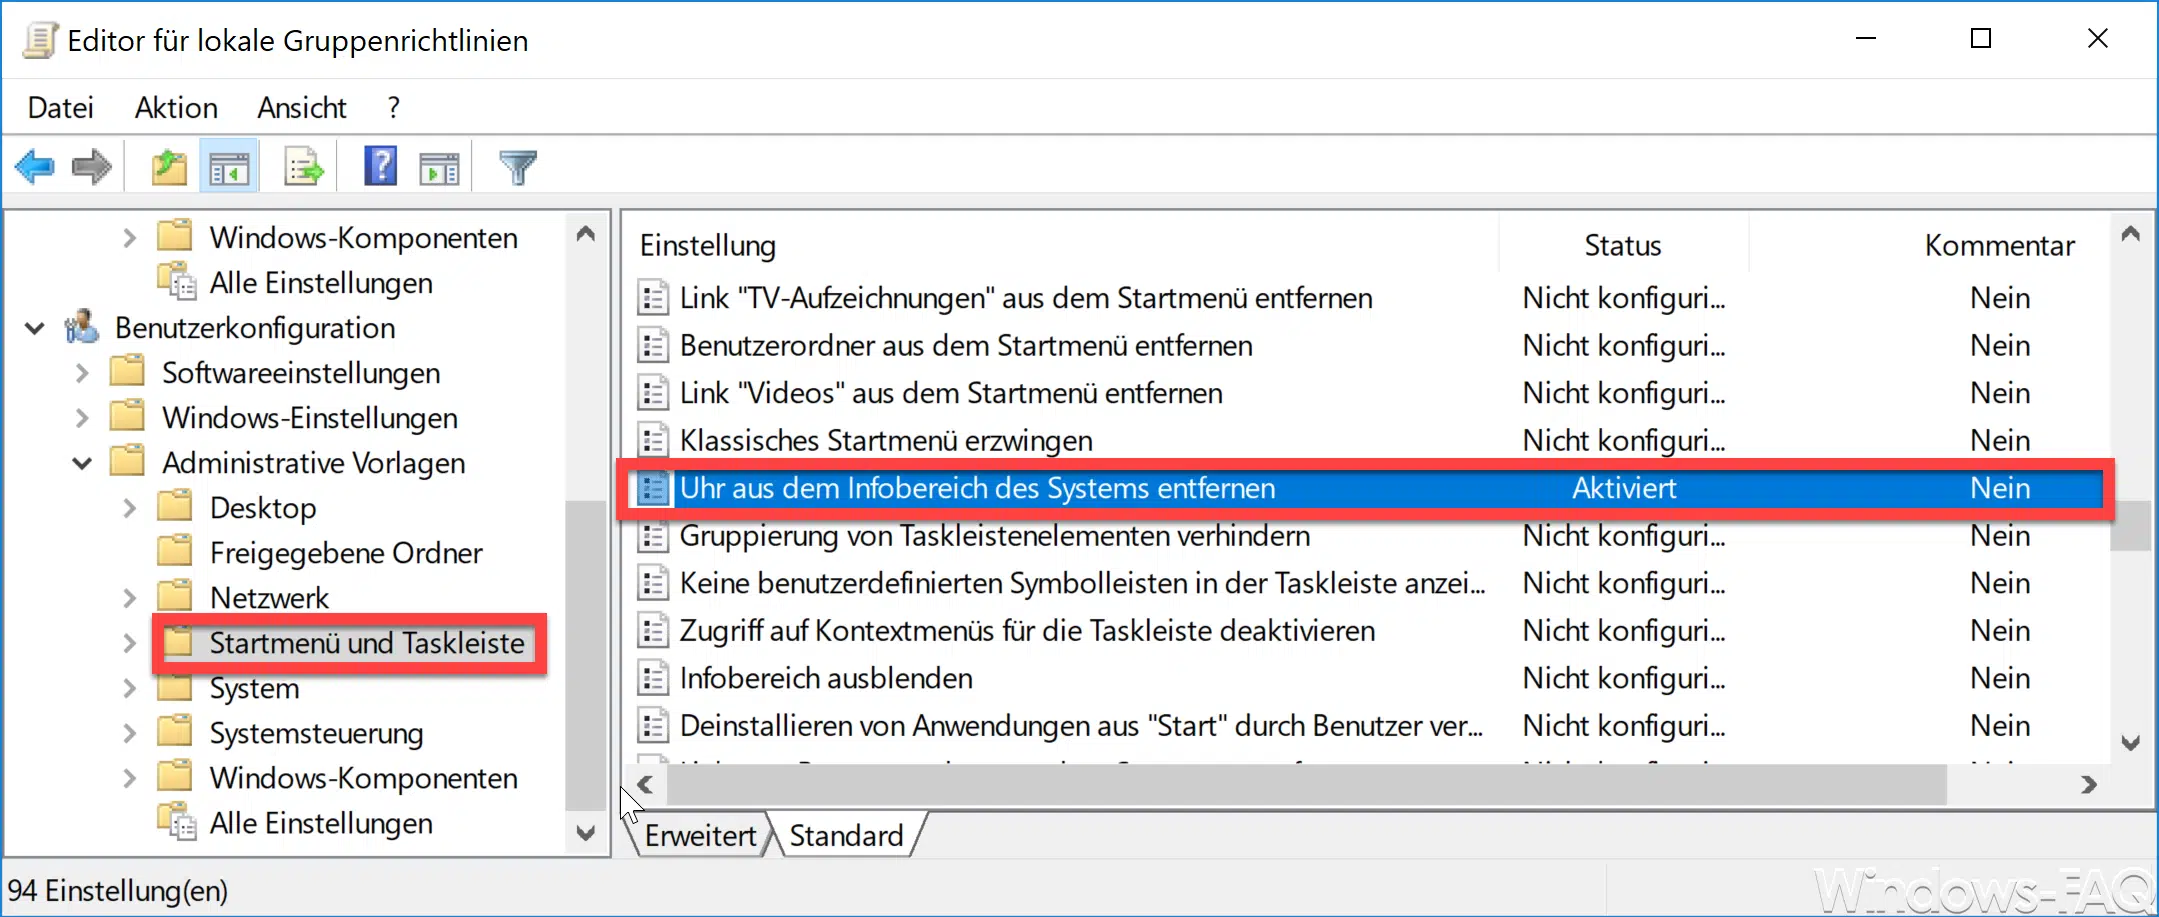This screenshot has width=2159, height=917.
Task: Click the folder Up one level icon
Action: point(169,167)
